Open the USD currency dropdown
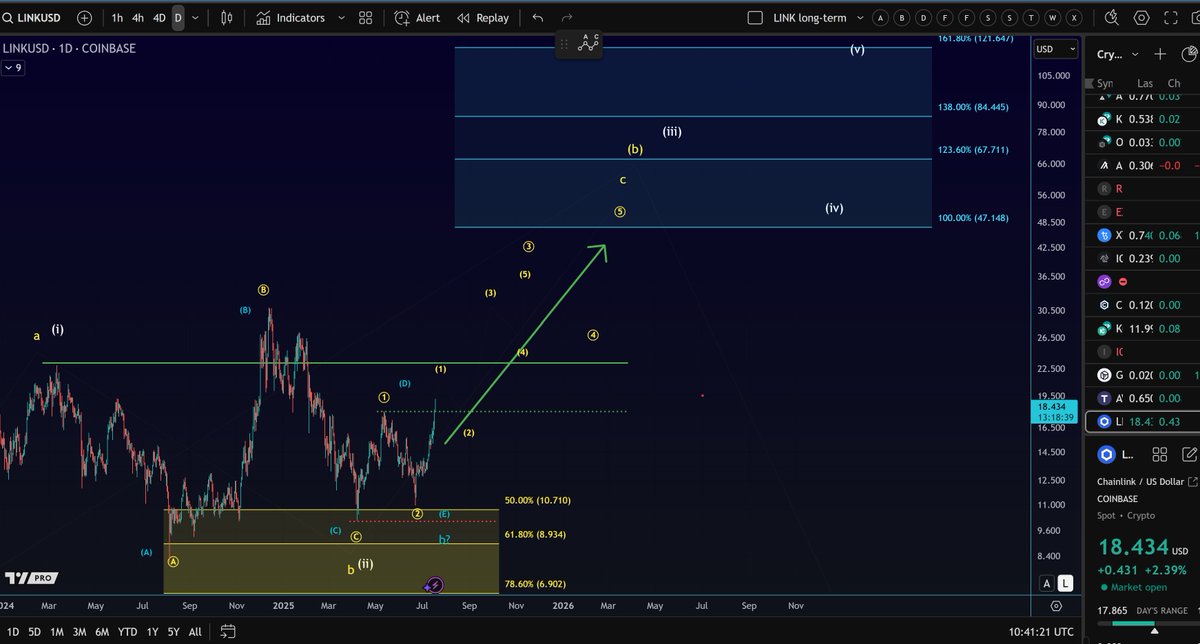The image size is (1200, 644). pos(1056,49)
